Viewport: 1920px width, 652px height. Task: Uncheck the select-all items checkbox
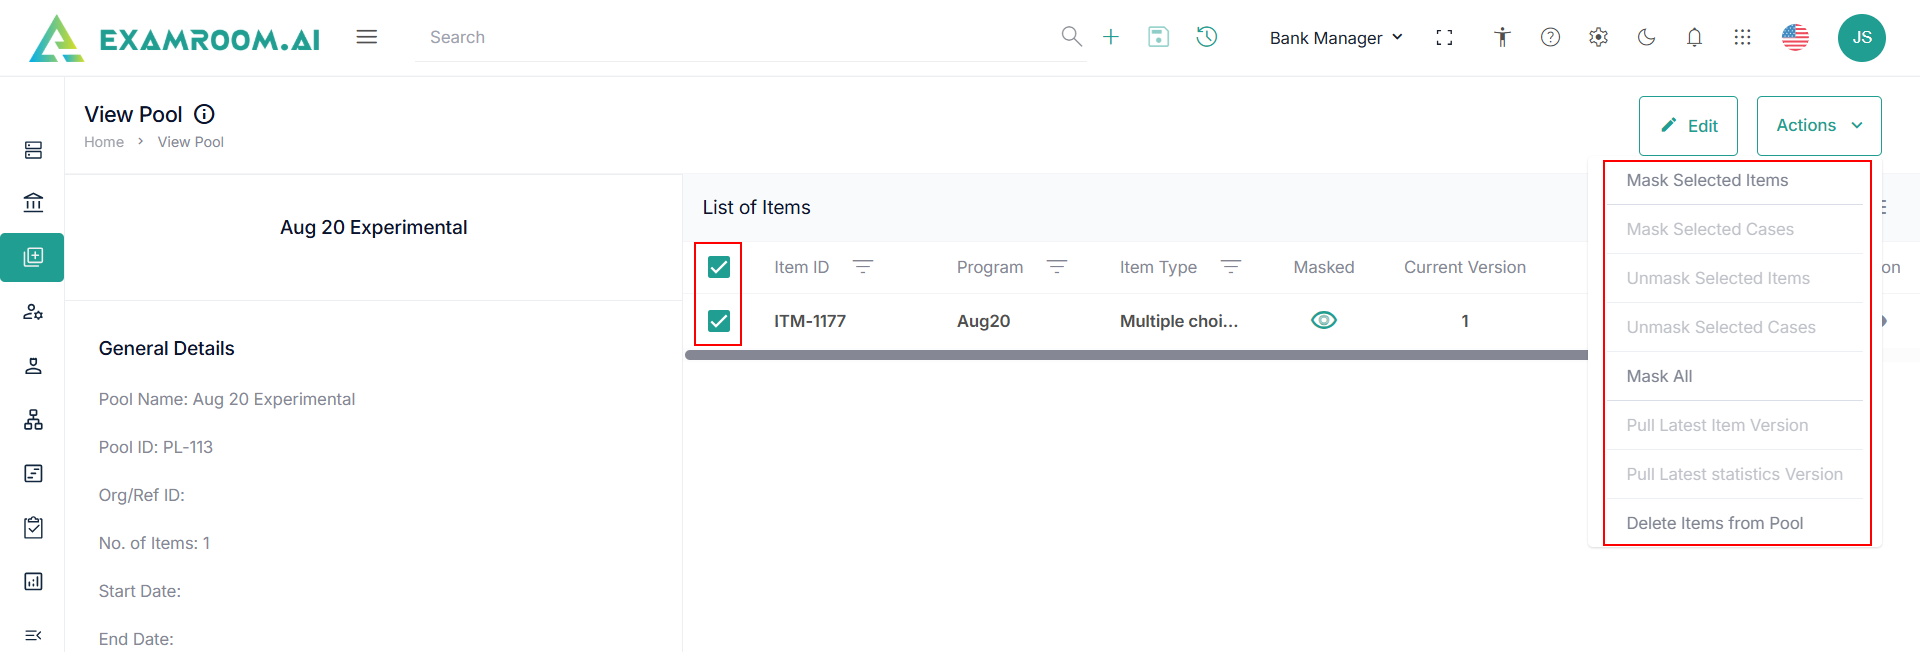point(719,267)
